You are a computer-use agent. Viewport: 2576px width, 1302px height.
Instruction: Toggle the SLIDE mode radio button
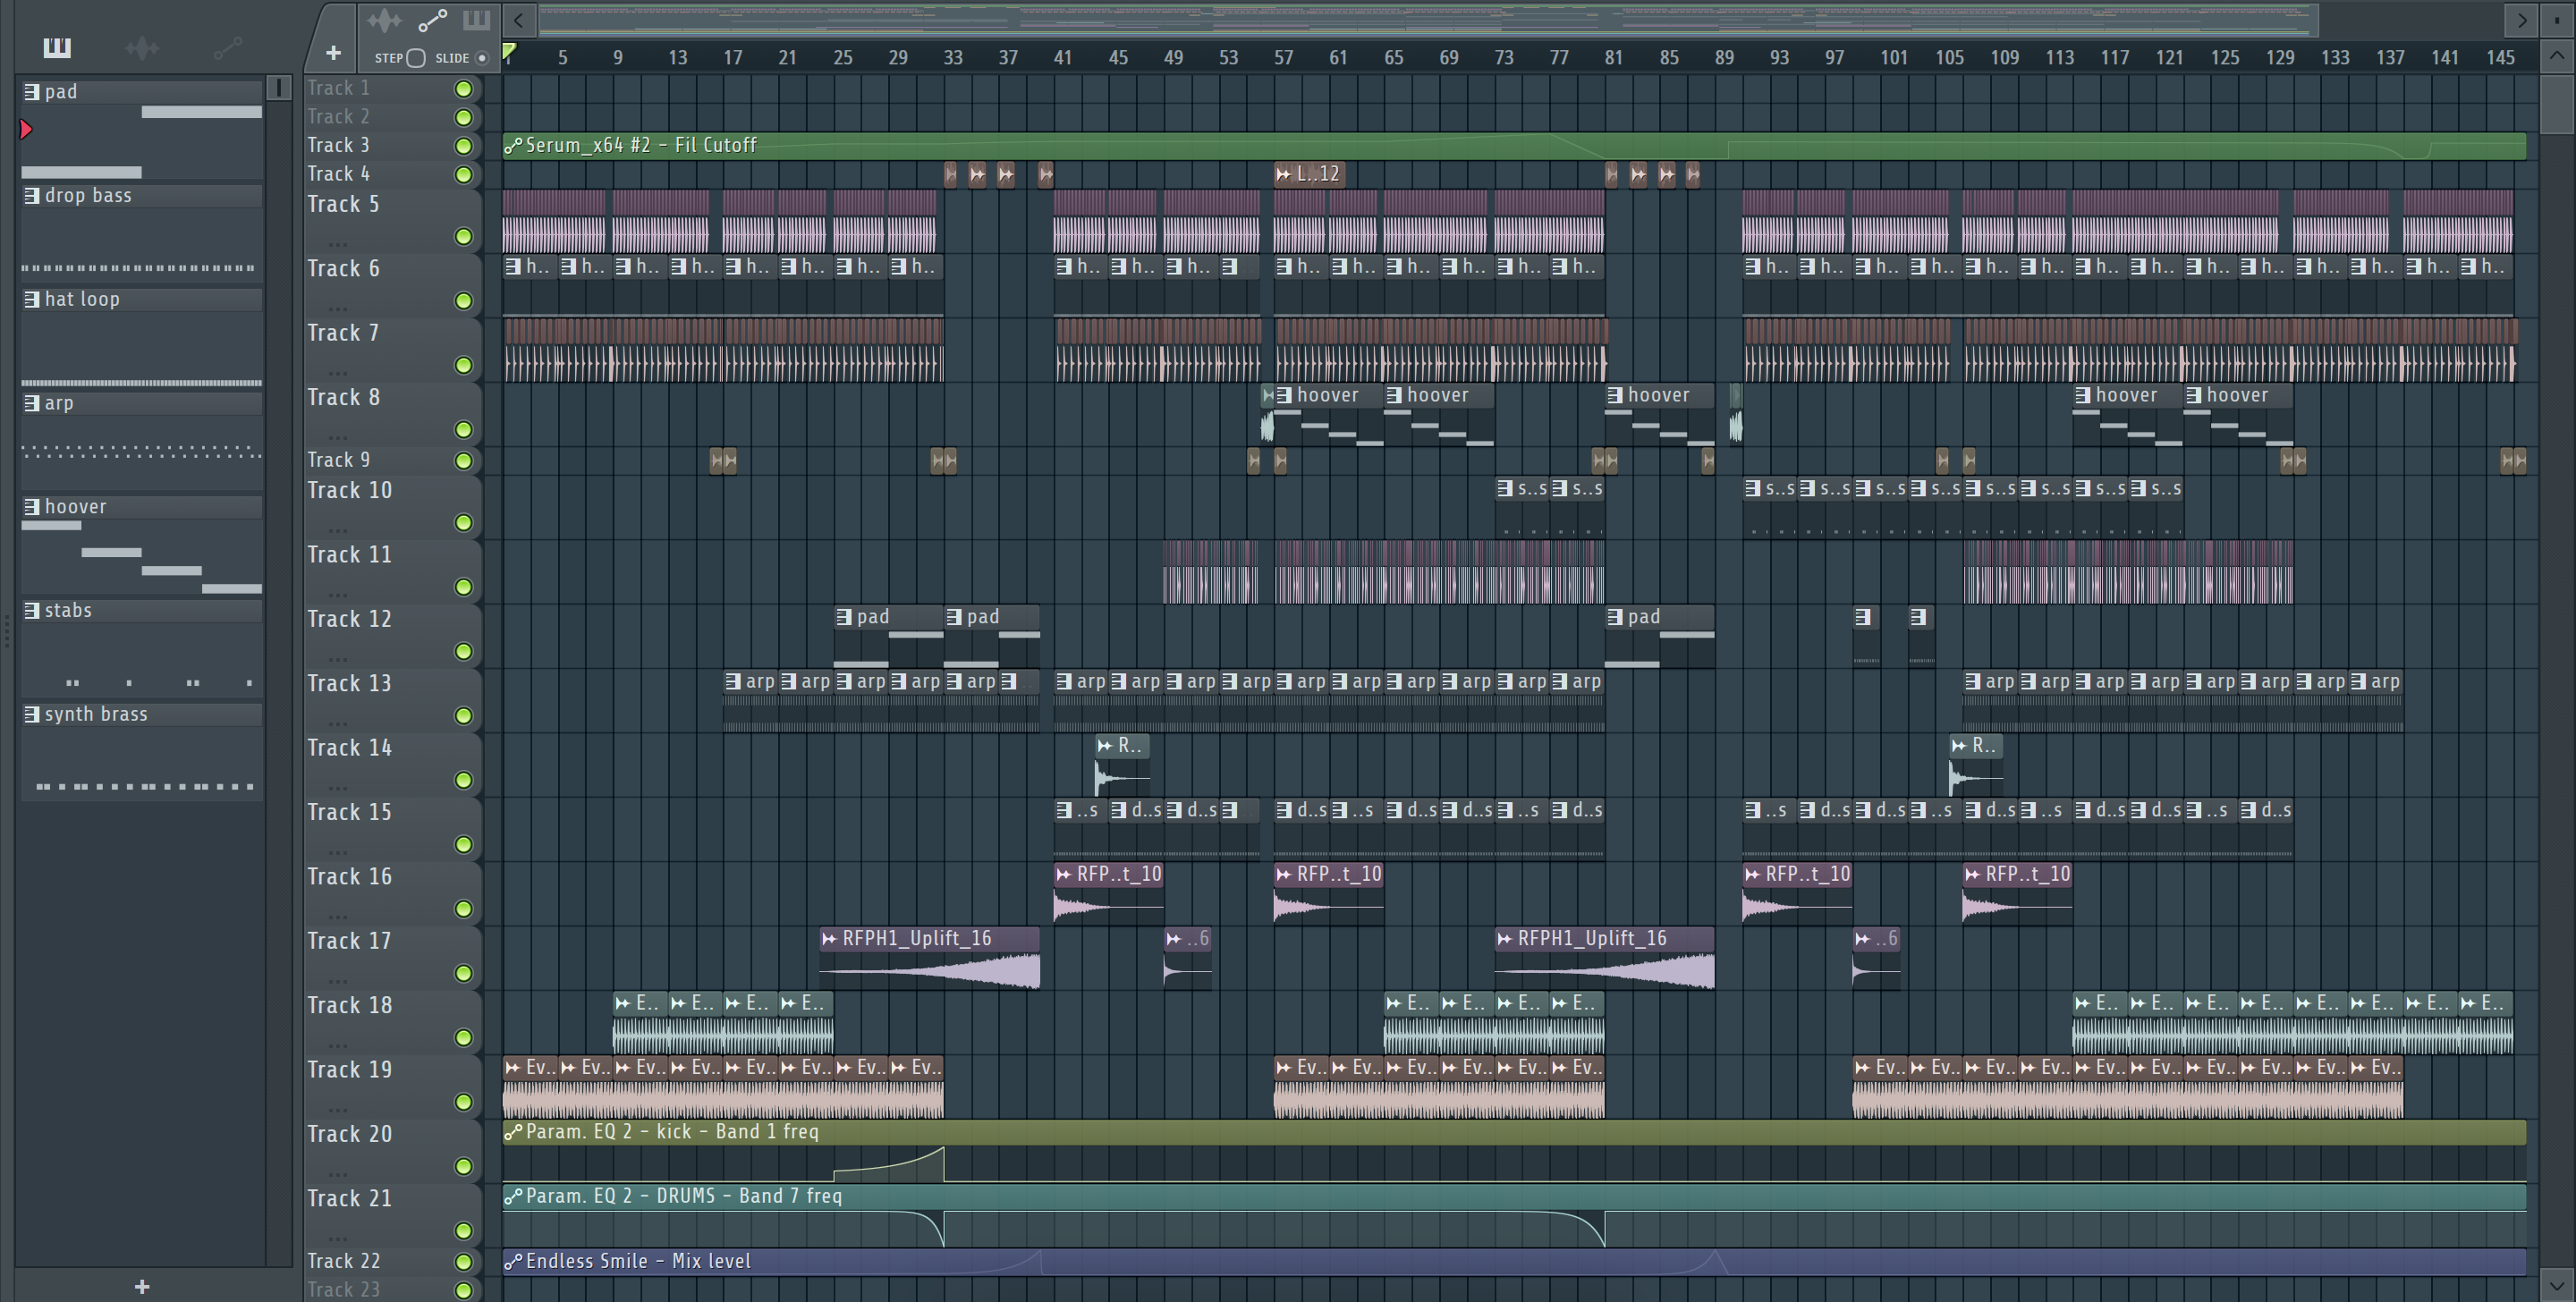tap(482, 58)
